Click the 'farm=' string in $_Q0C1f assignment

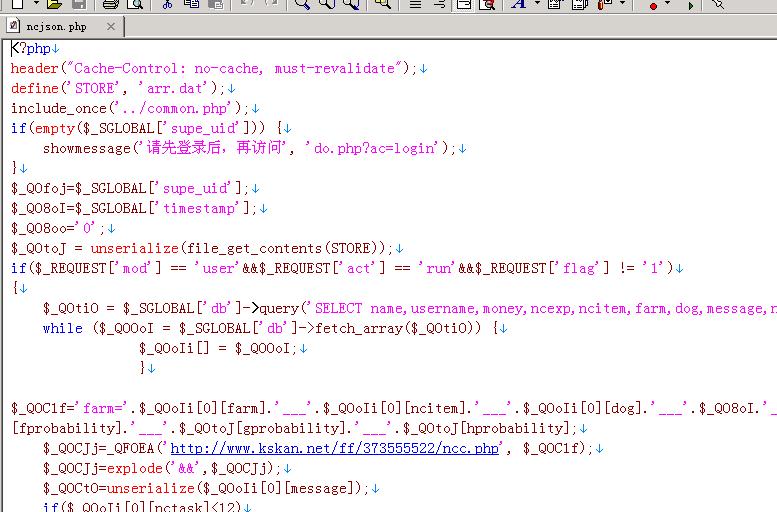point(103,408)
